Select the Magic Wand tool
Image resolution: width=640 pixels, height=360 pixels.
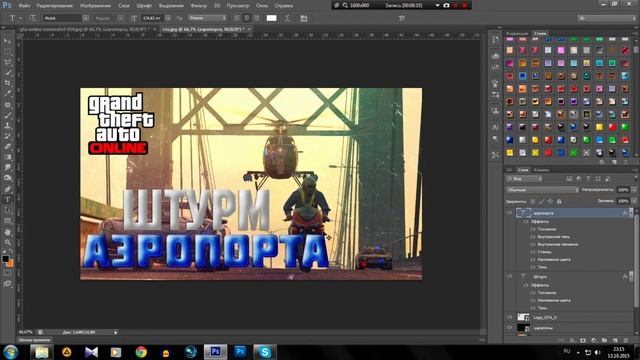tap(7, 73)
